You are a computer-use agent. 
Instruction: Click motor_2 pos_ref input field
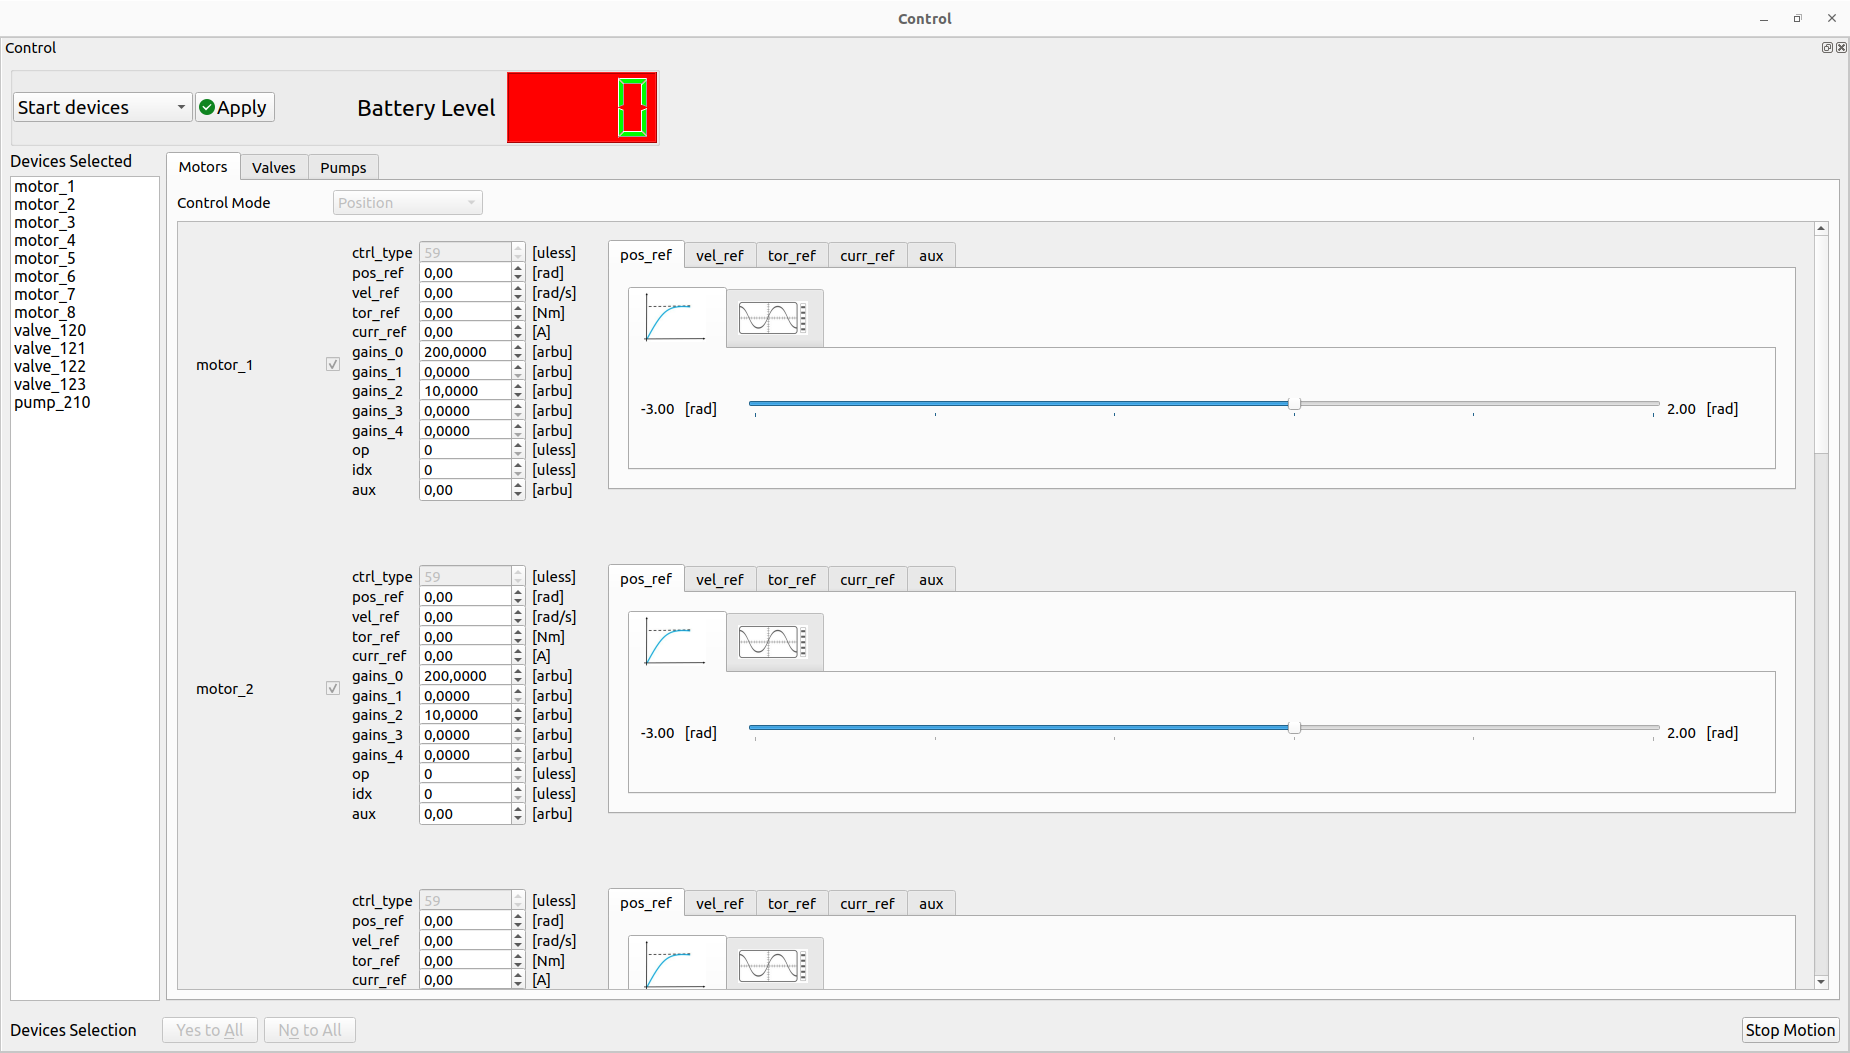[x=465, y=597]
